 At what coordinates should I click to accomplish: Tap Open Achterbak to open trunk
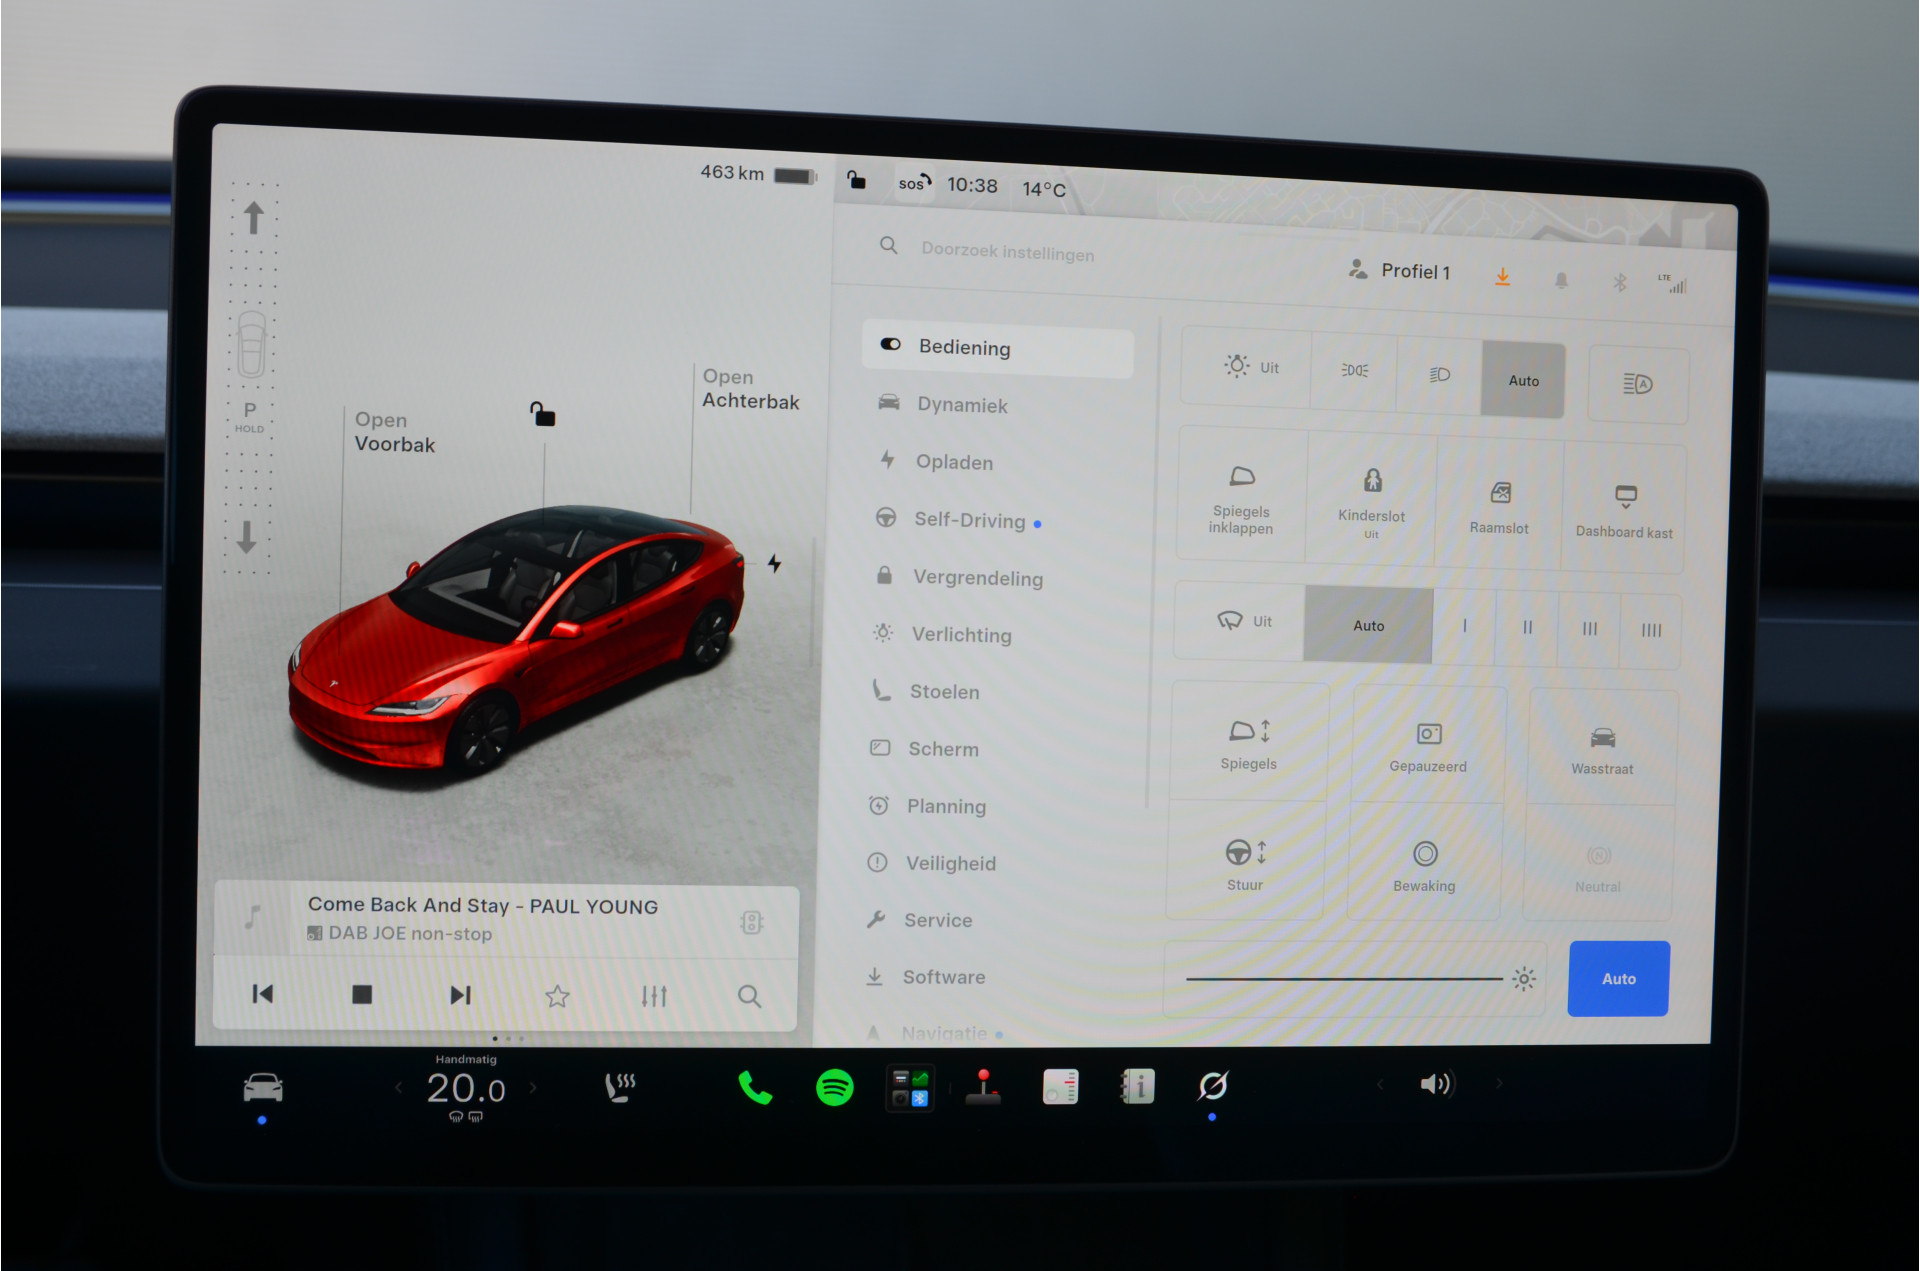click(x=750, y=389)
